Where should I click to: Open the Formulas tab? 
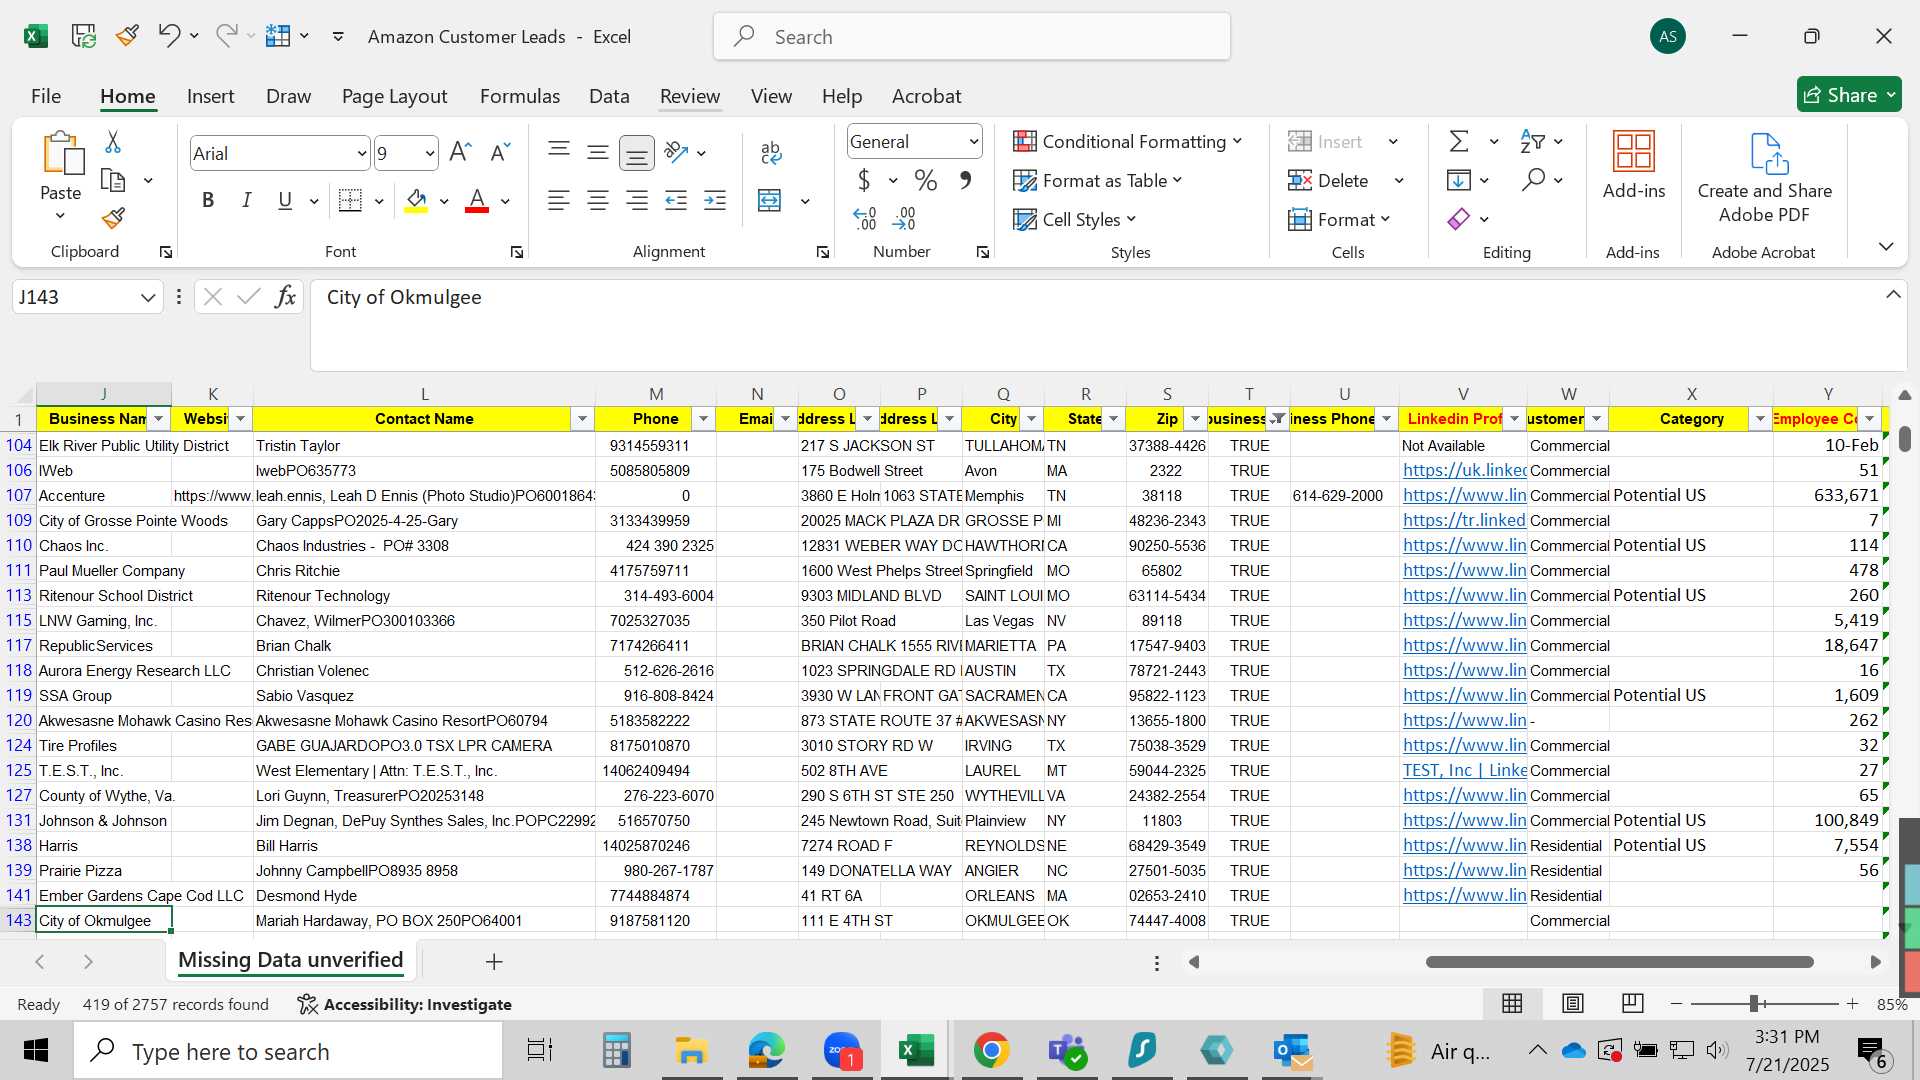[519, 96]
